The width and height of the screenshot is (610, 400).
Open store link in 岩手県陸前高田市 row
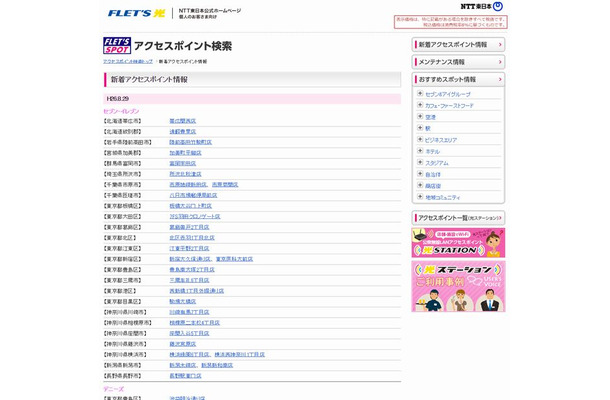(191, 142)
